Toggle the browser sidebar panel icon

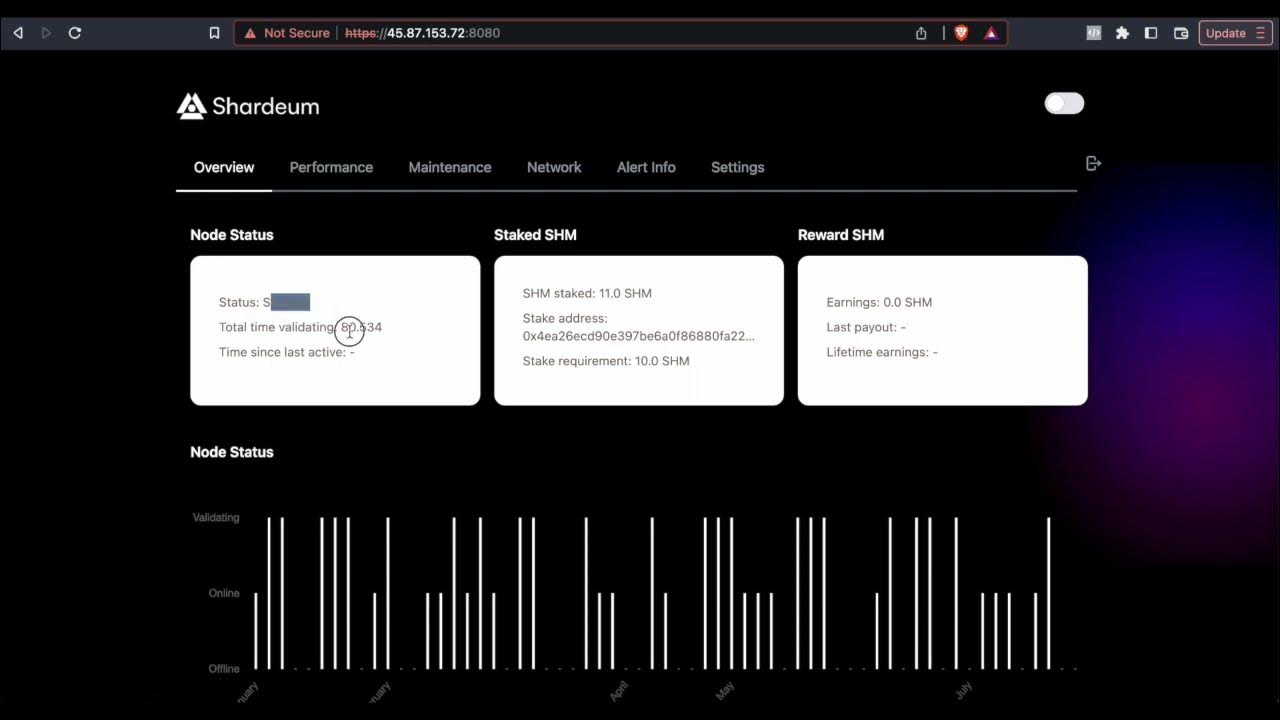click(x=1151, y=33)
